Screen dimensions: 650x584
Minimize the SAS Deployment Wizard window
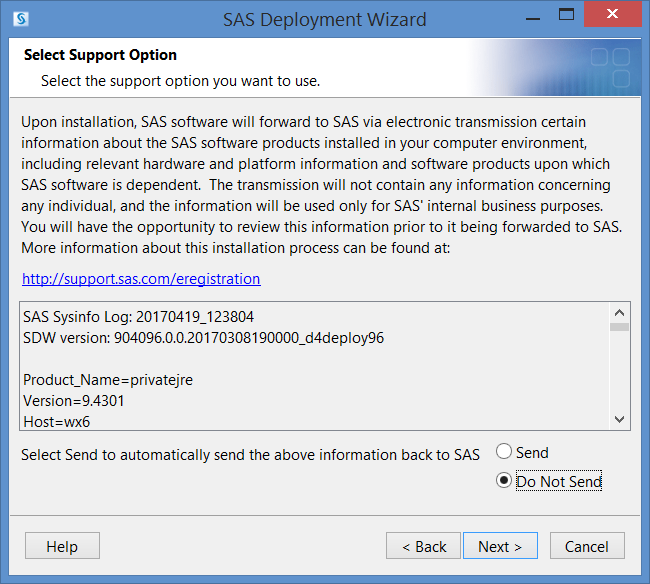click(533, 19)
